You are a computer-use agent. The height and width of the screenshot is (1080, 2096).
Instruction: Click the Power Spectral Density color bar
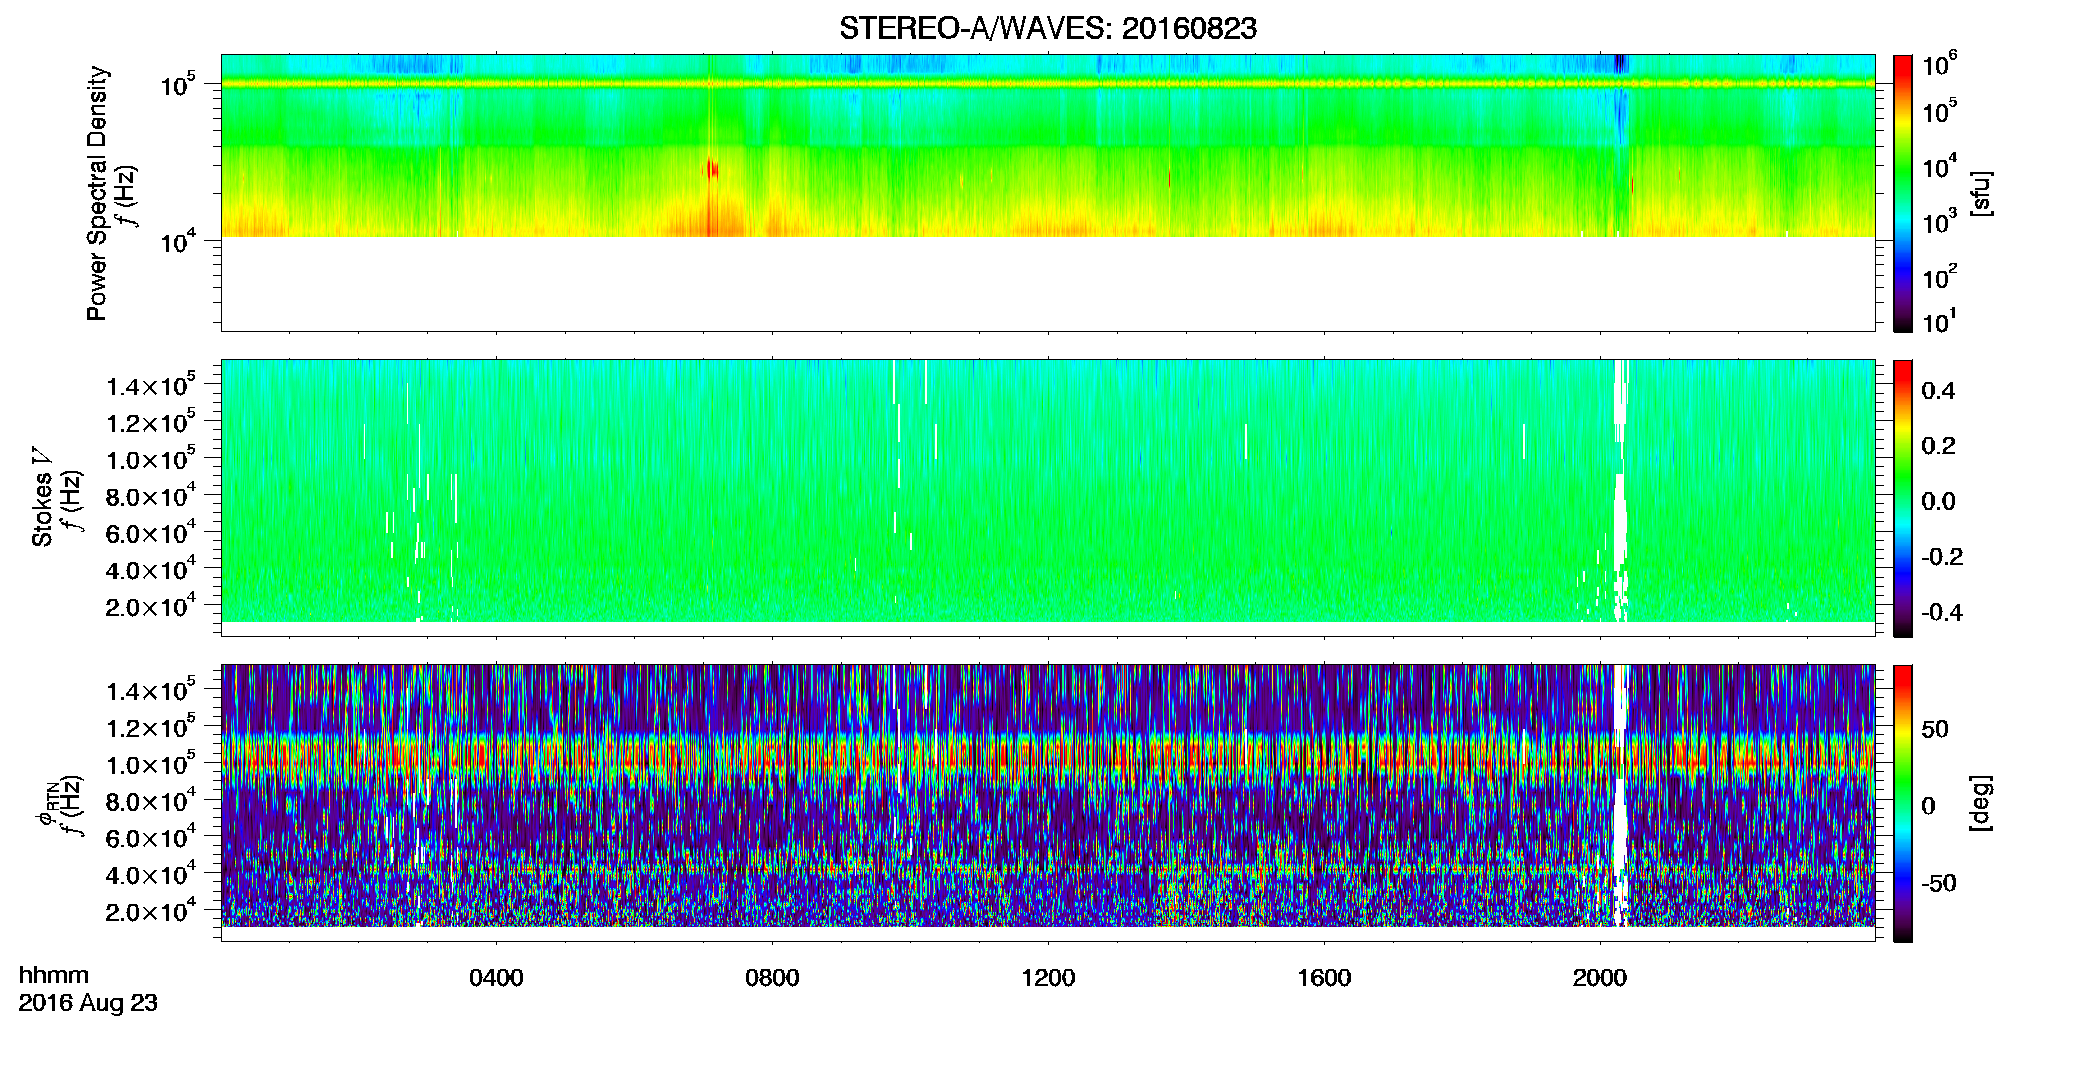pos(1902,193)
